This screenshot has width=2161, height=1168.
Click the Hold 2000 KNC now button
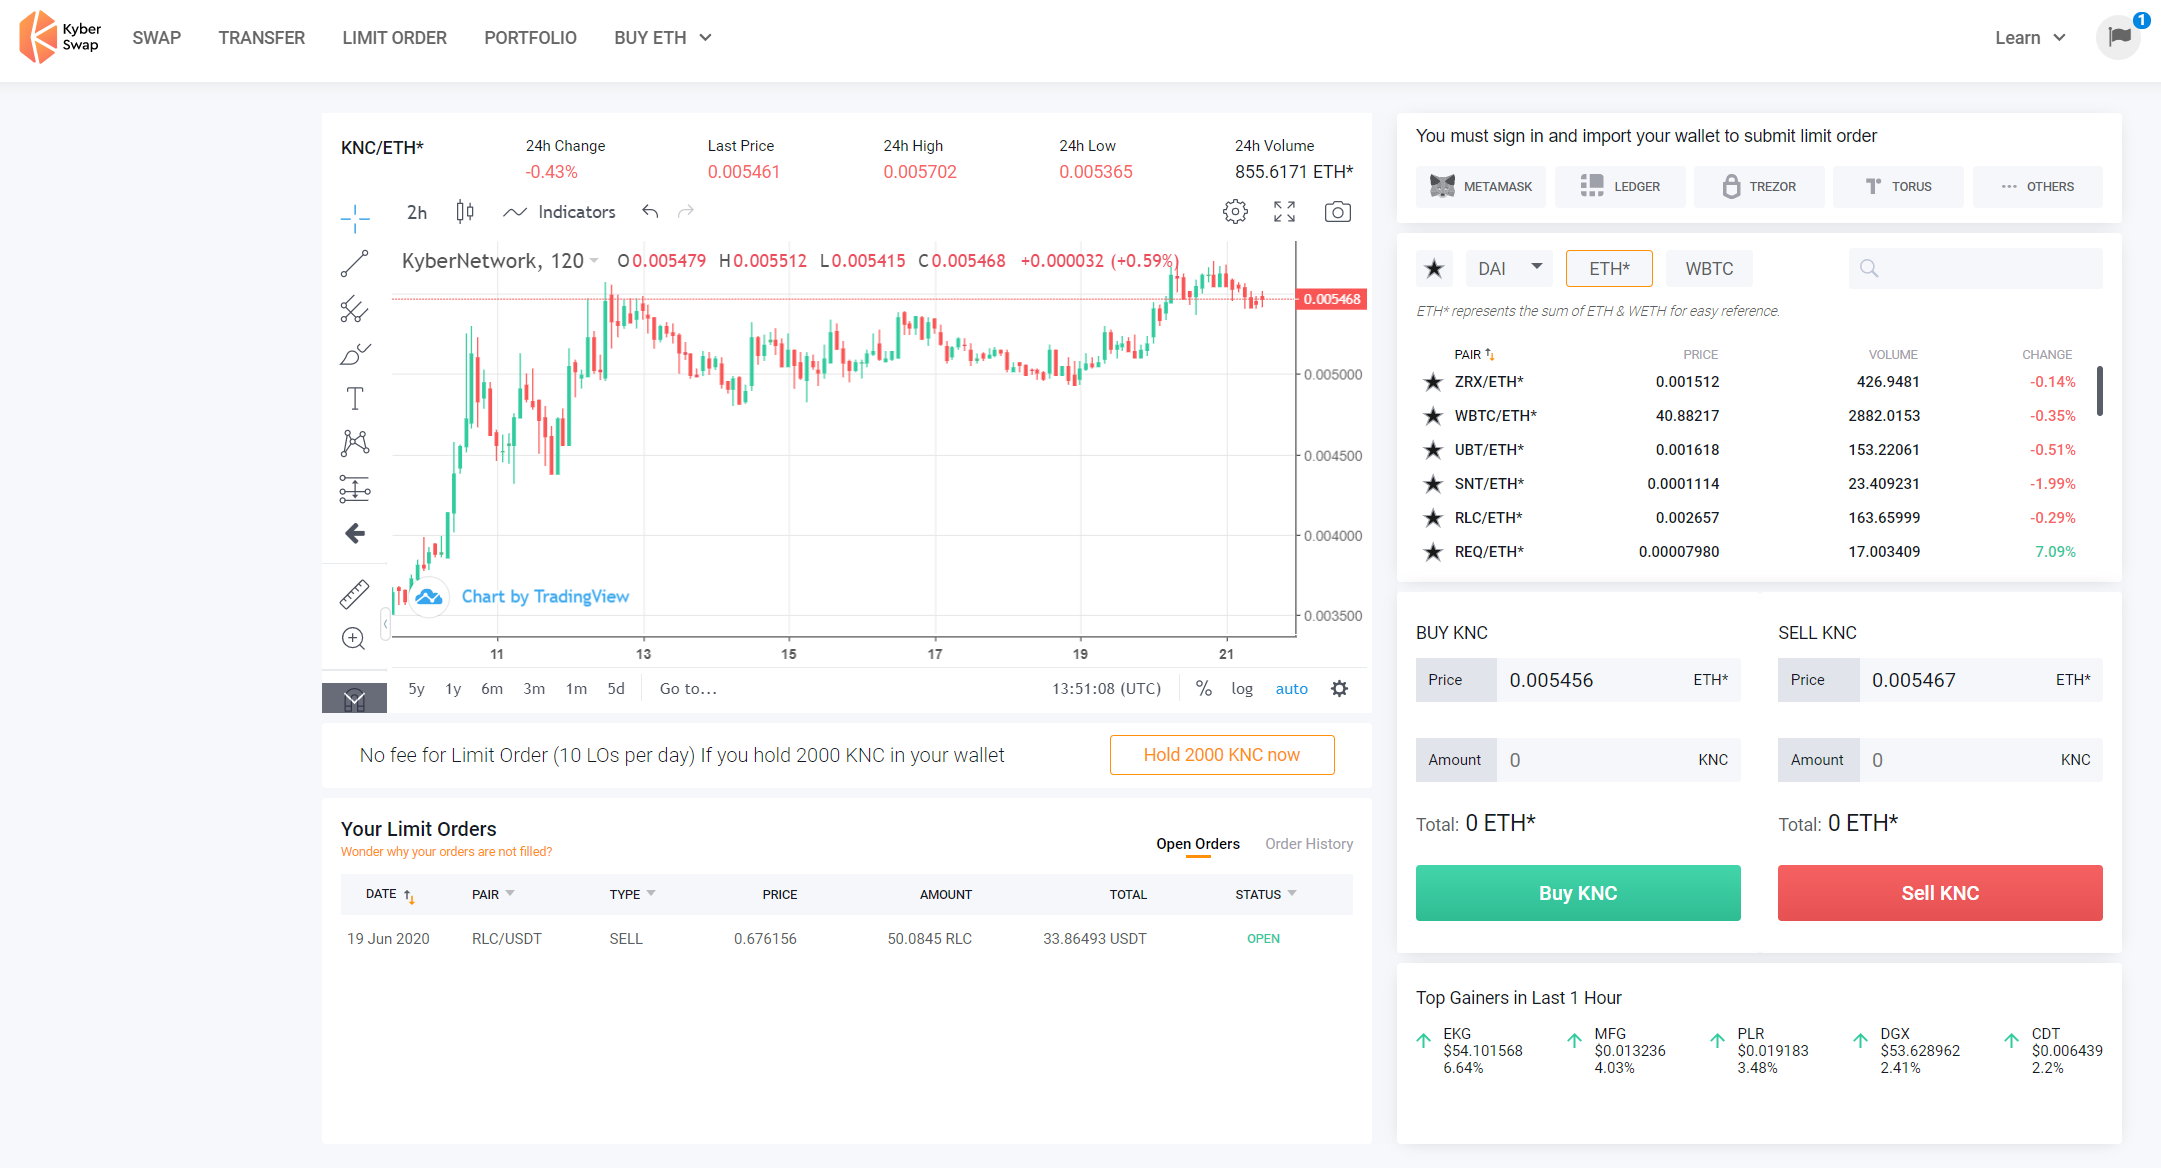coord(1221,755)
